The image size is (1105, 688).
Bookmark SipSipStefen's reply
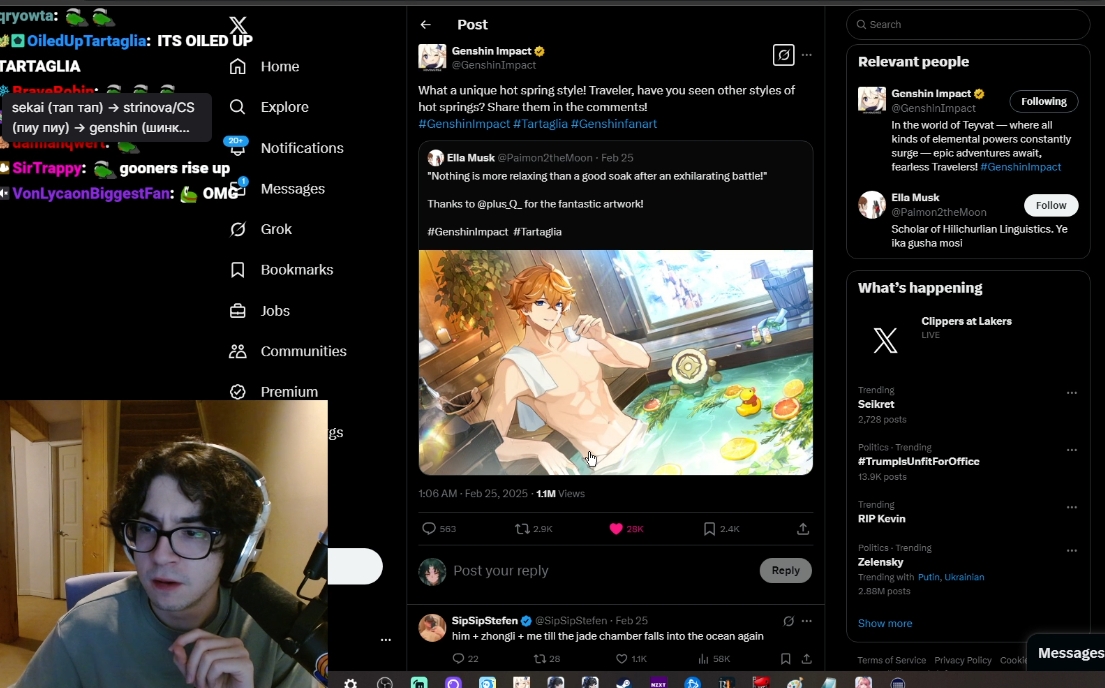(785, 658)
